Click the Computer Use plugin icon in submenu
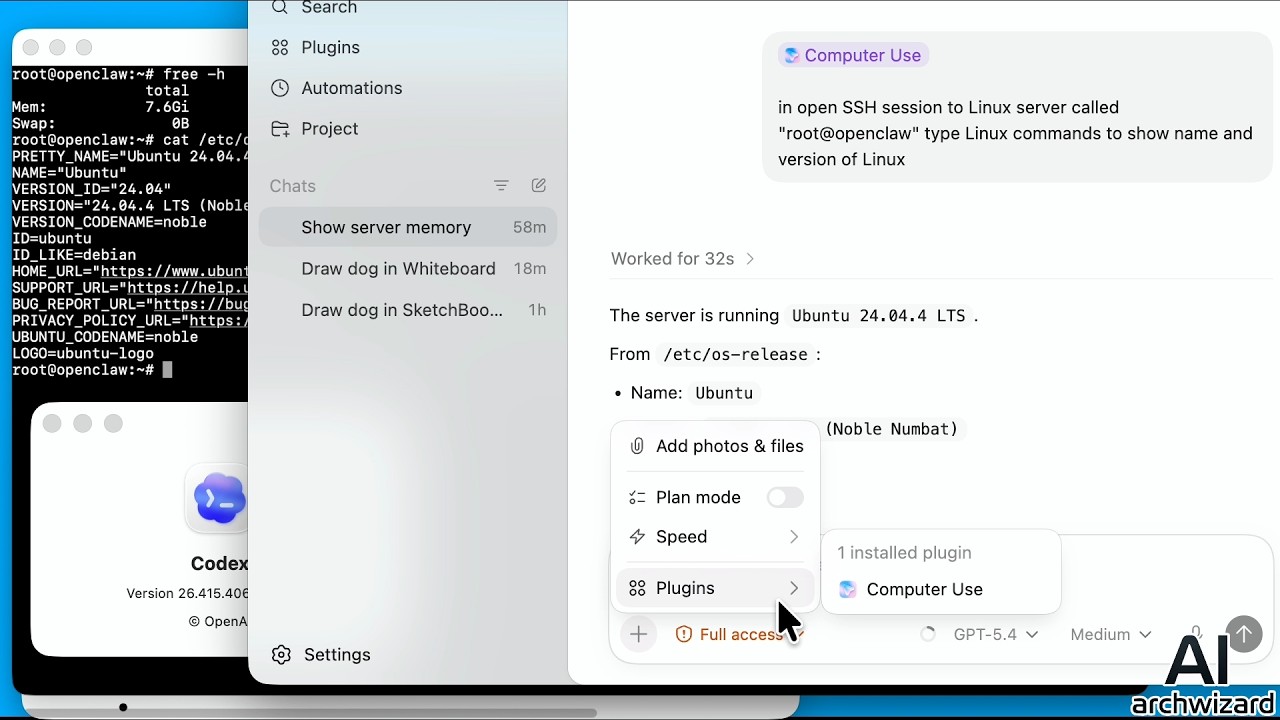This screenshot has width=1280, height=720. [848, 589]
